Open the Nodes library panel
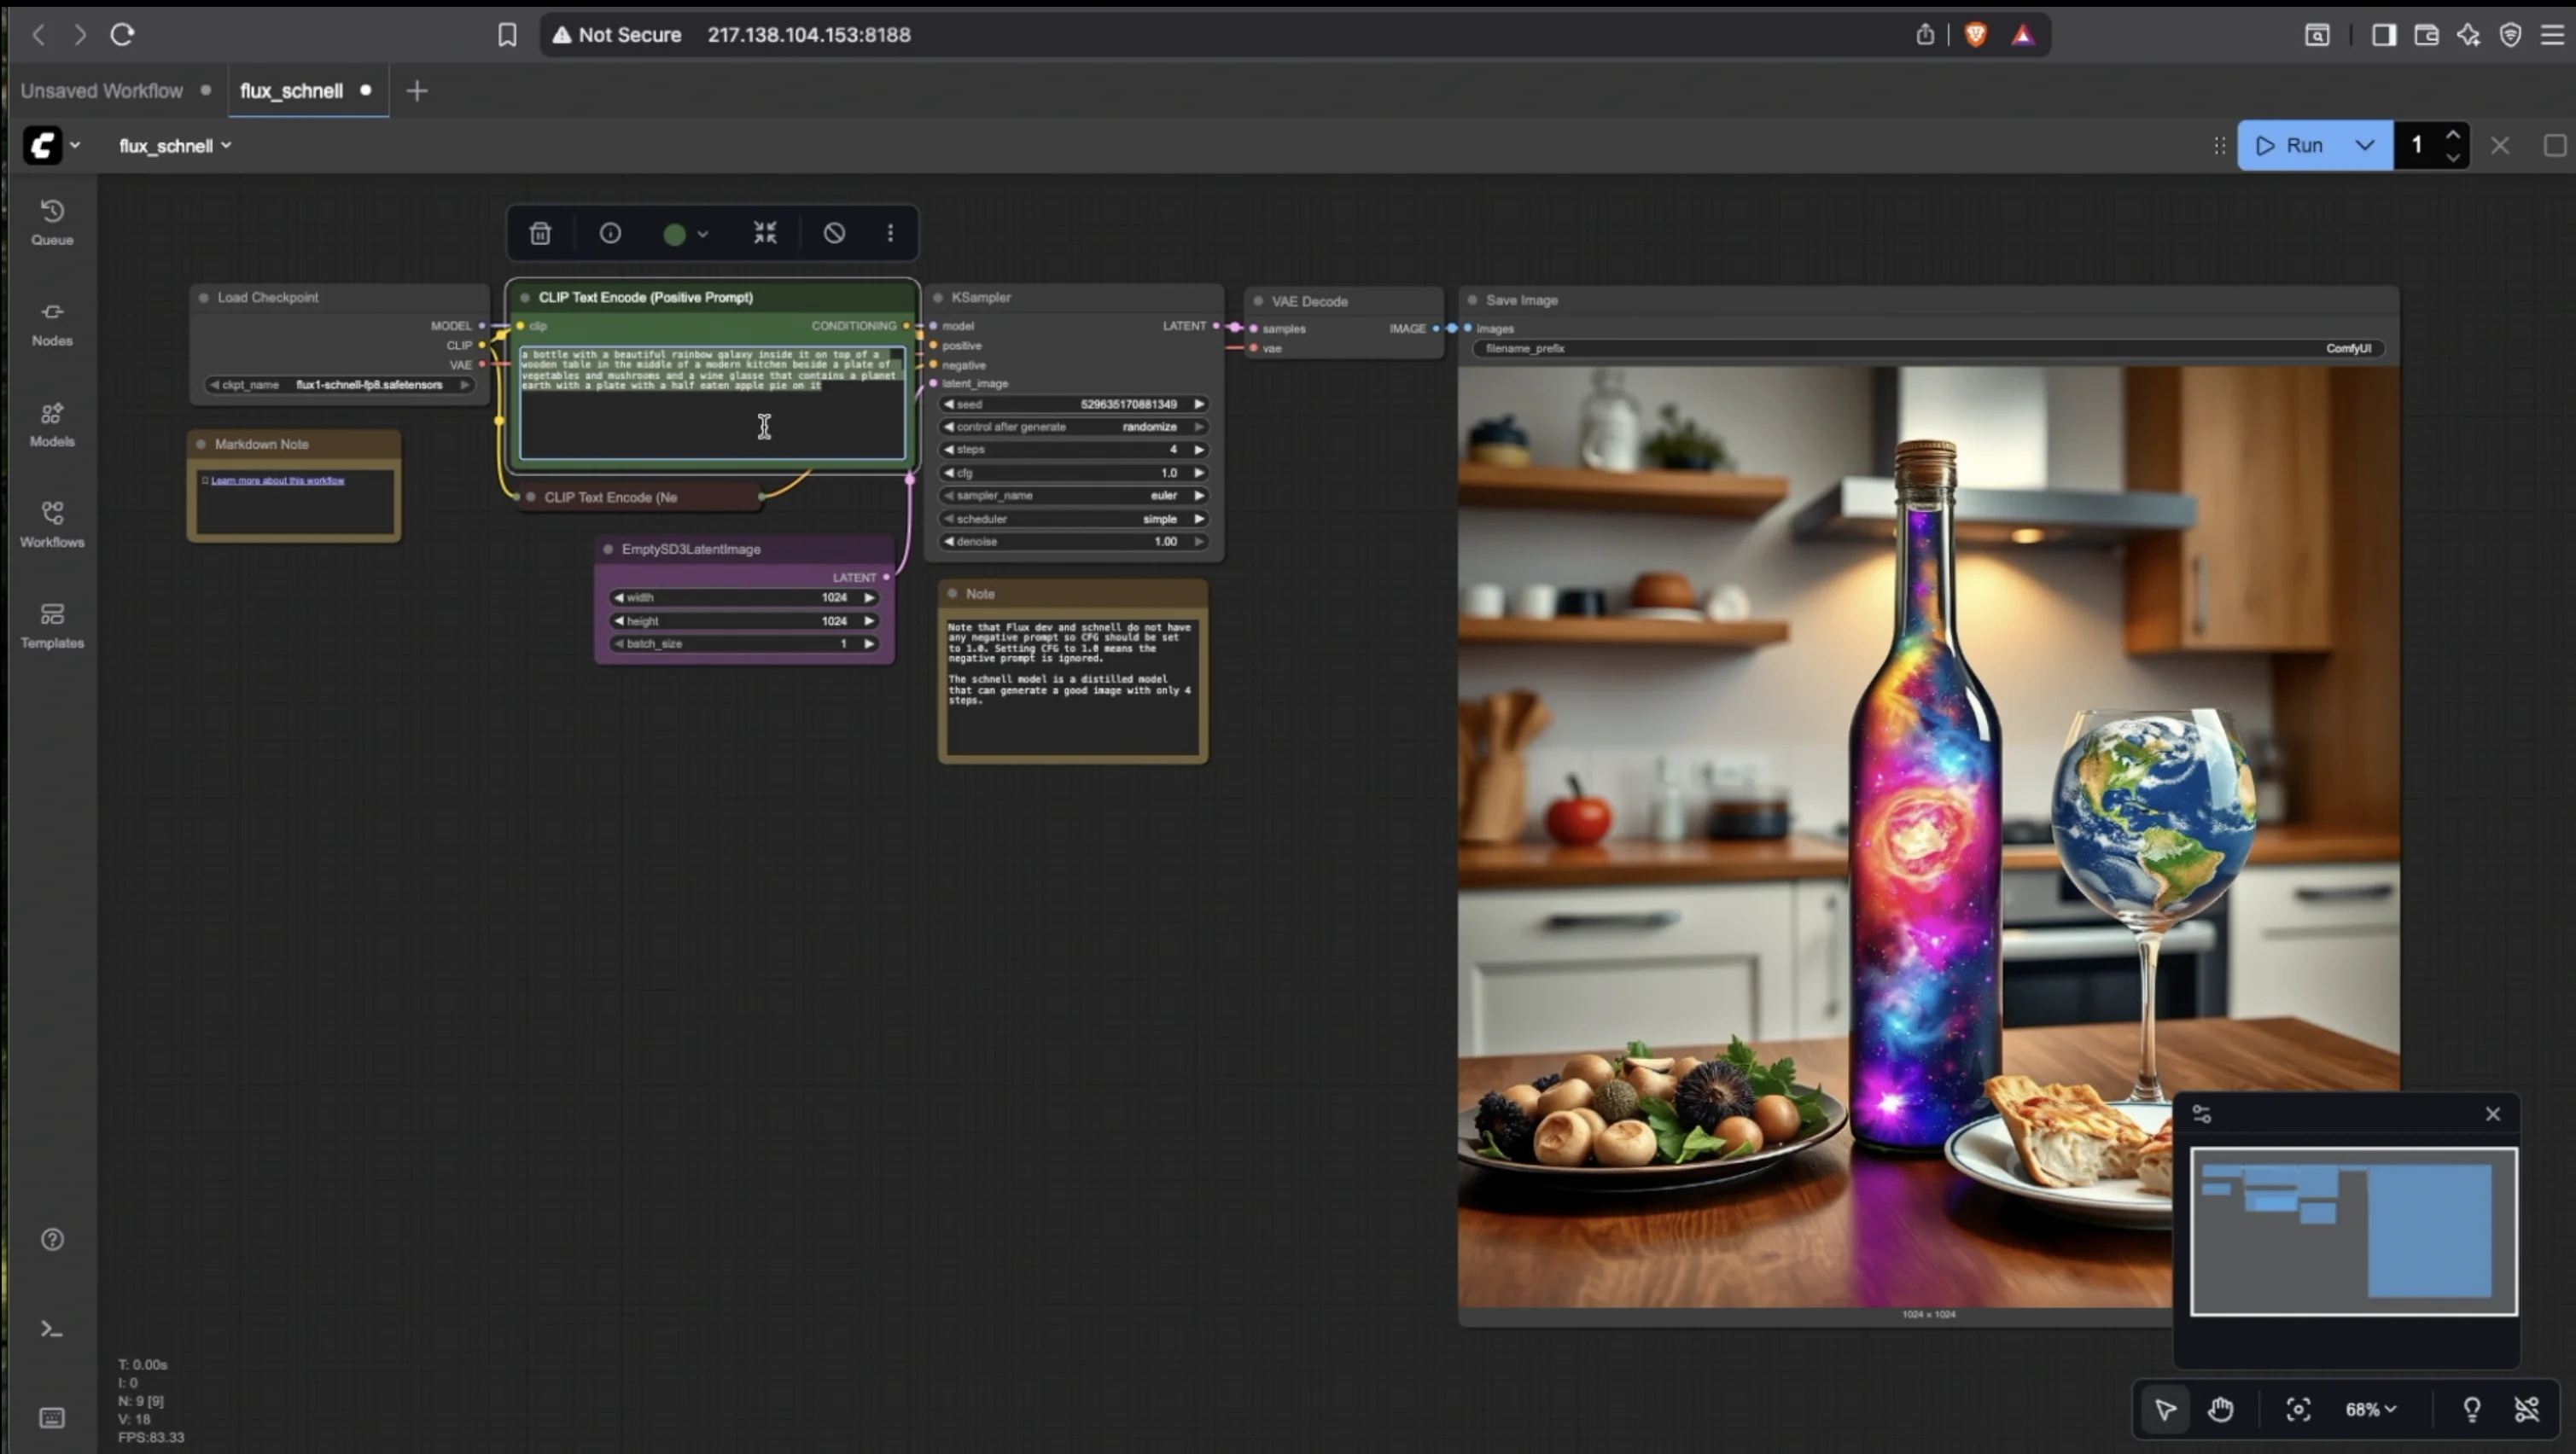The height and width of the screenshot is (1454, 2576). click(x=52, y=323)
